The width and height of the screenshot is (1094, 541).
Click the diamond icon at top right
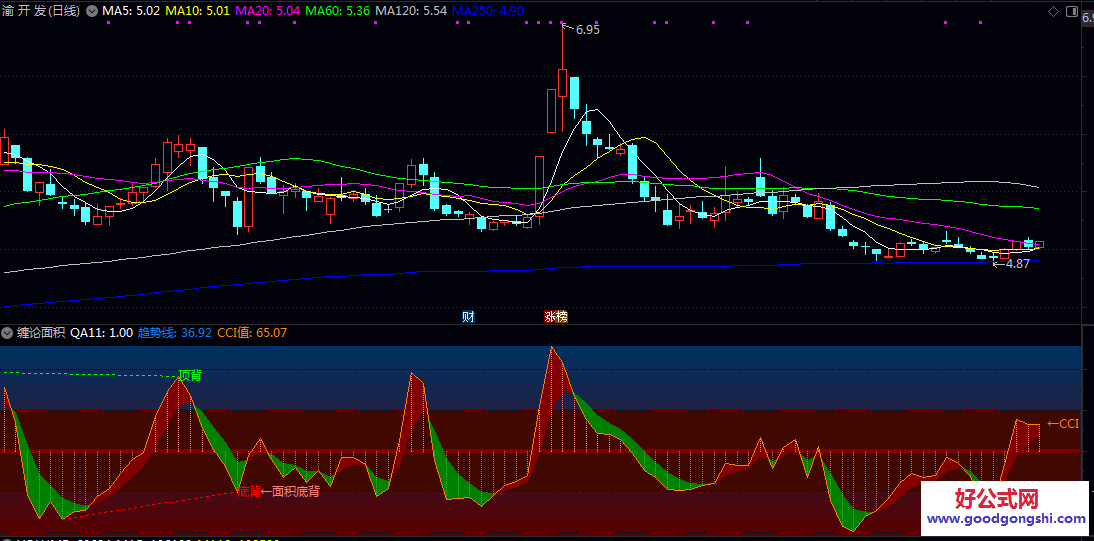click(x=1053, y=12)
